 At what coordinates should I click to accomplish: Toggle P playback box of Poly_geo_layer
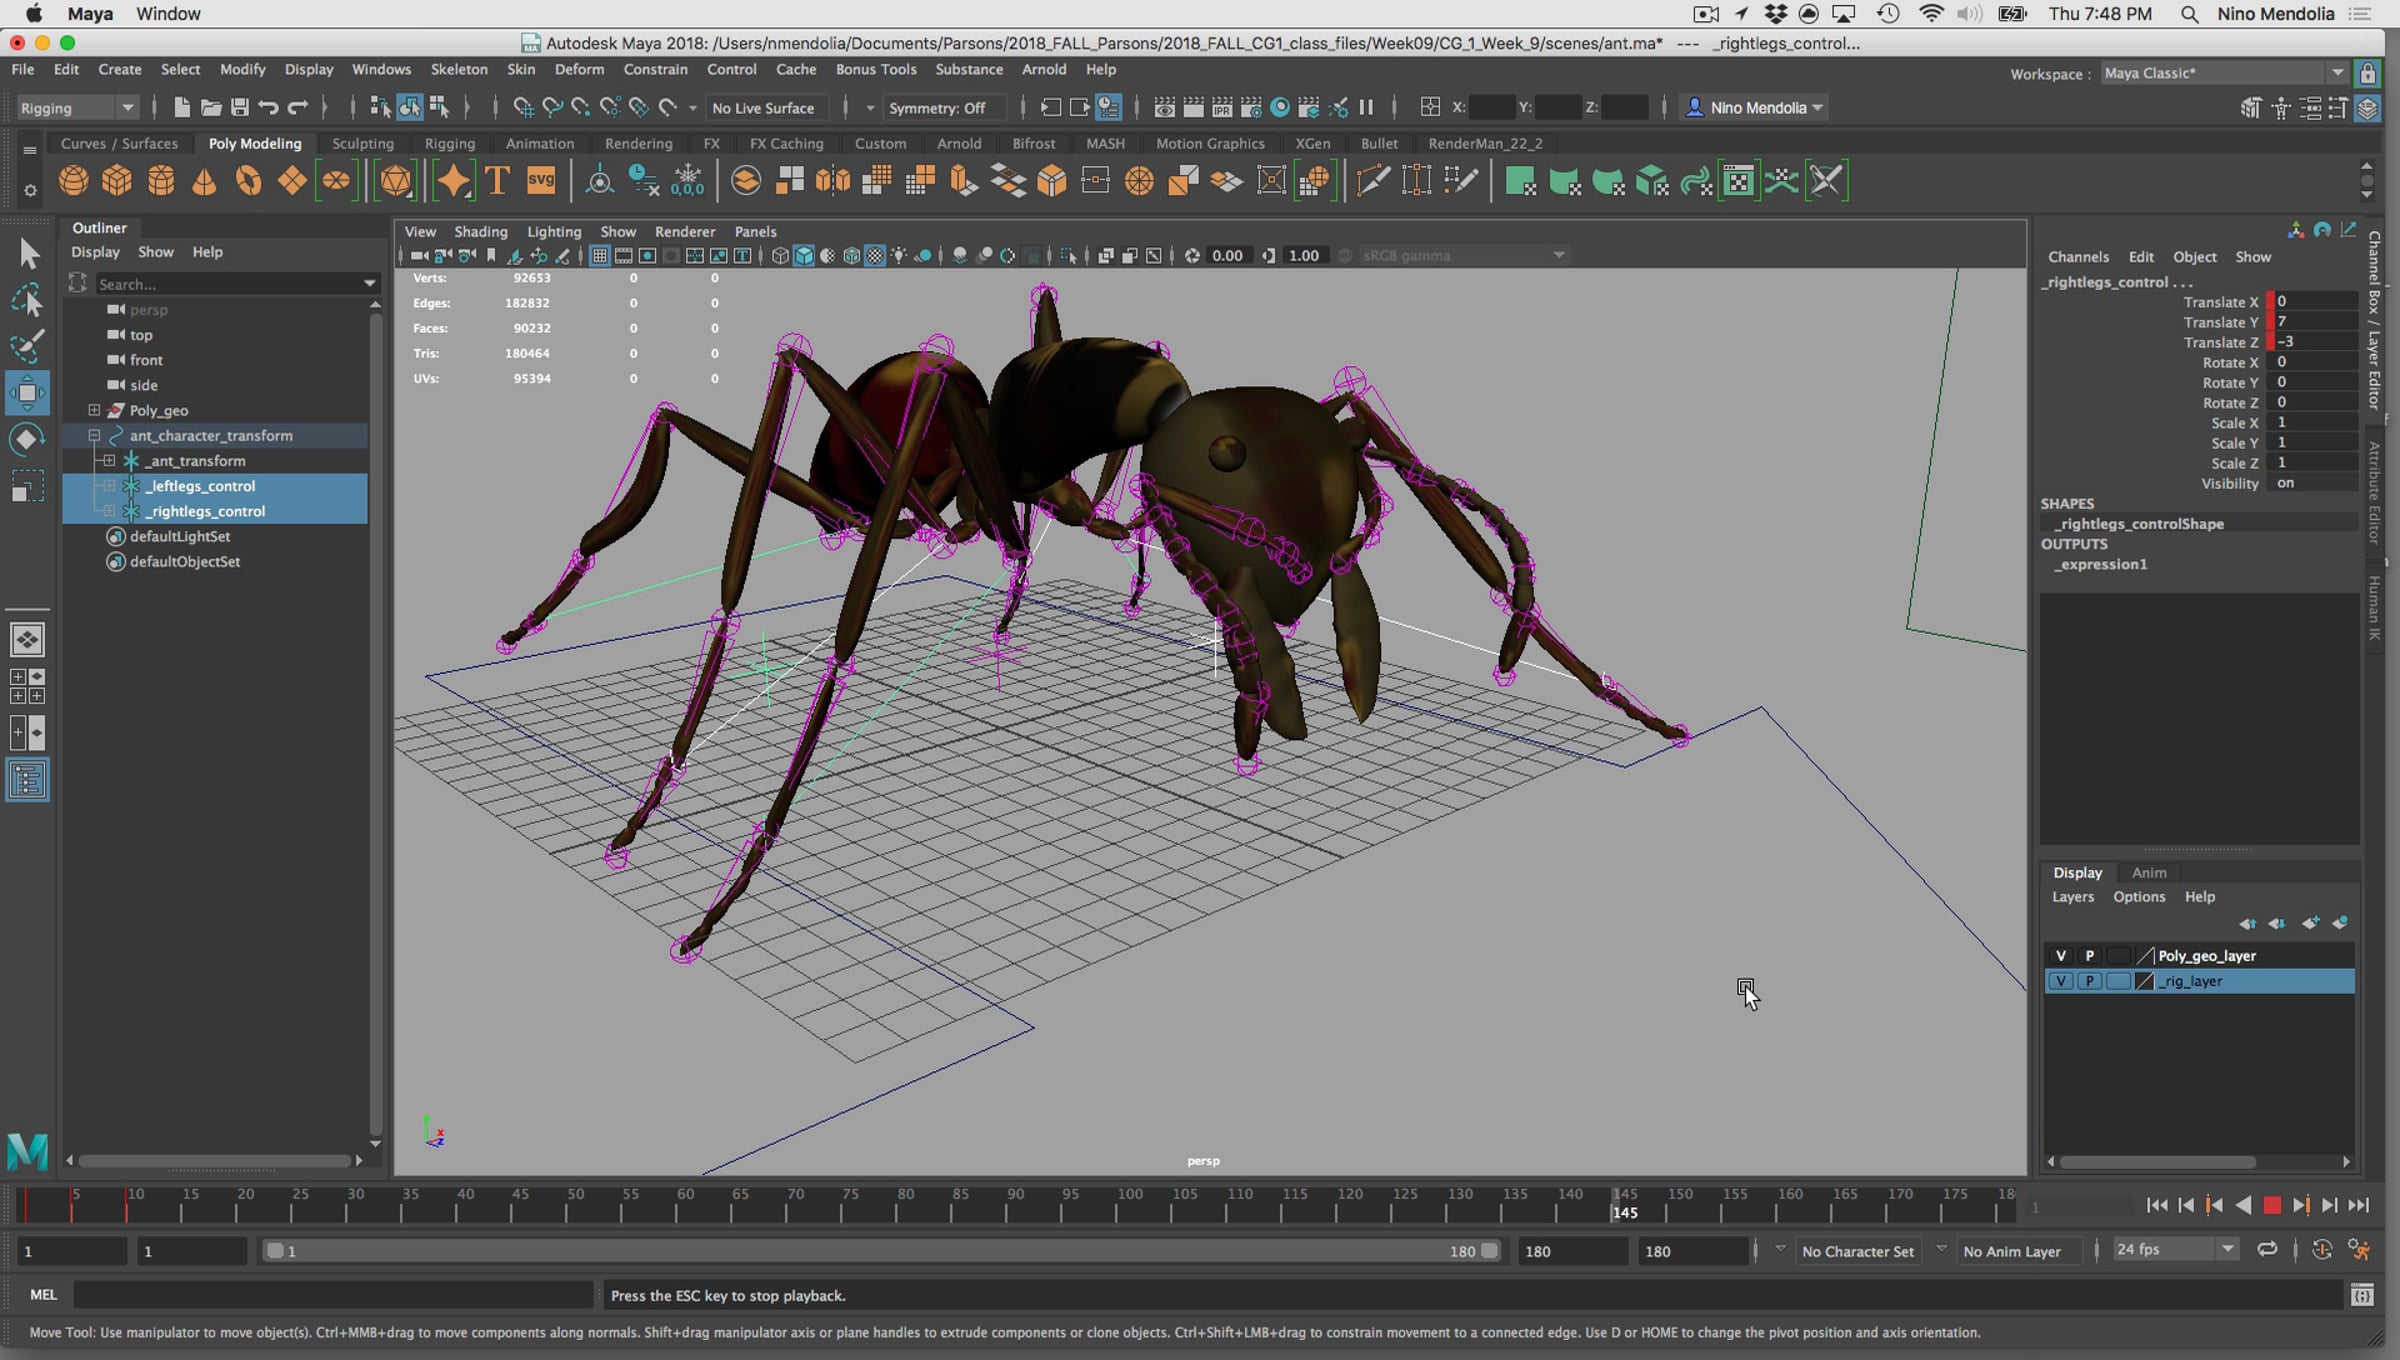point(2089,956)
